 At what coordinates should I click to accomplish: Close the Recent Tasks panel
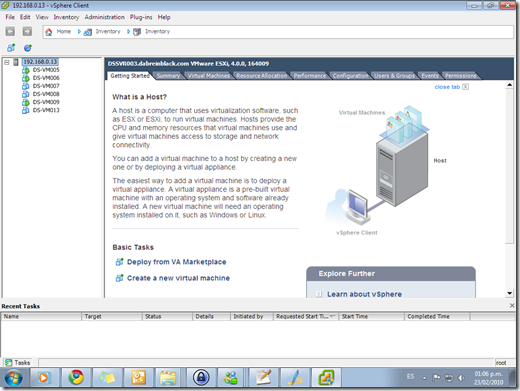512,306
